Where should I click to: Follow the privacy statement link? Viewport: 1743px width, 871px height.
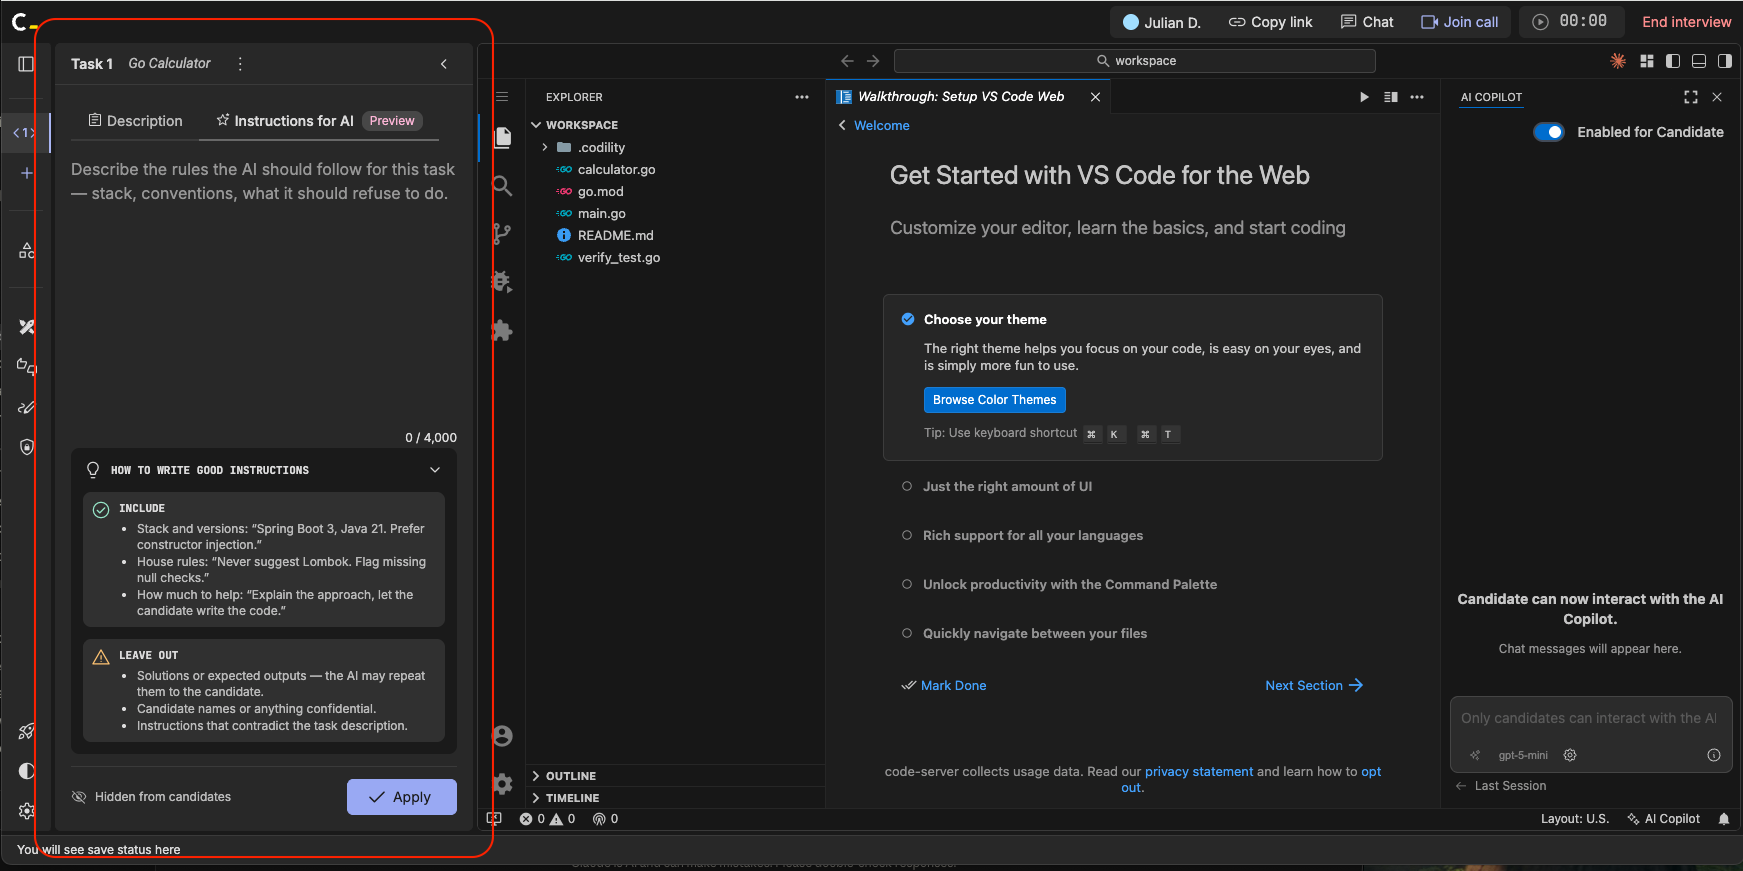coord(1198,772)
